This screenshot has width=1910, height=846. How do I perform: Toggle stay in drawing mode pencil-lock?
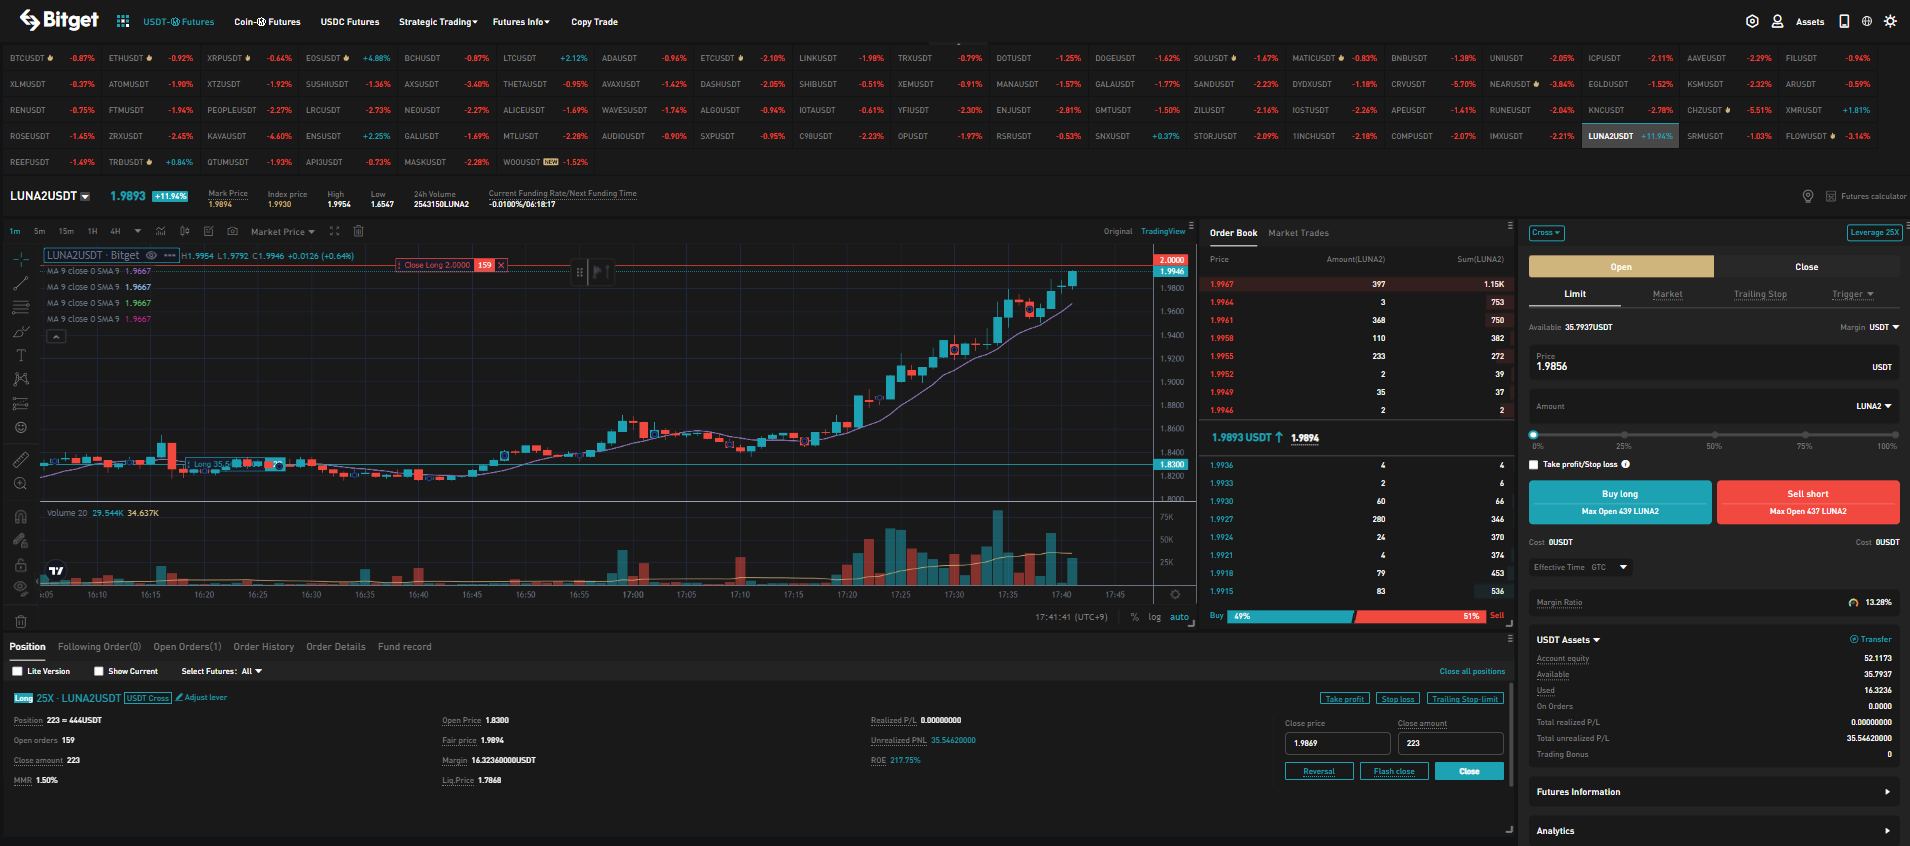(x=20, y=541)
